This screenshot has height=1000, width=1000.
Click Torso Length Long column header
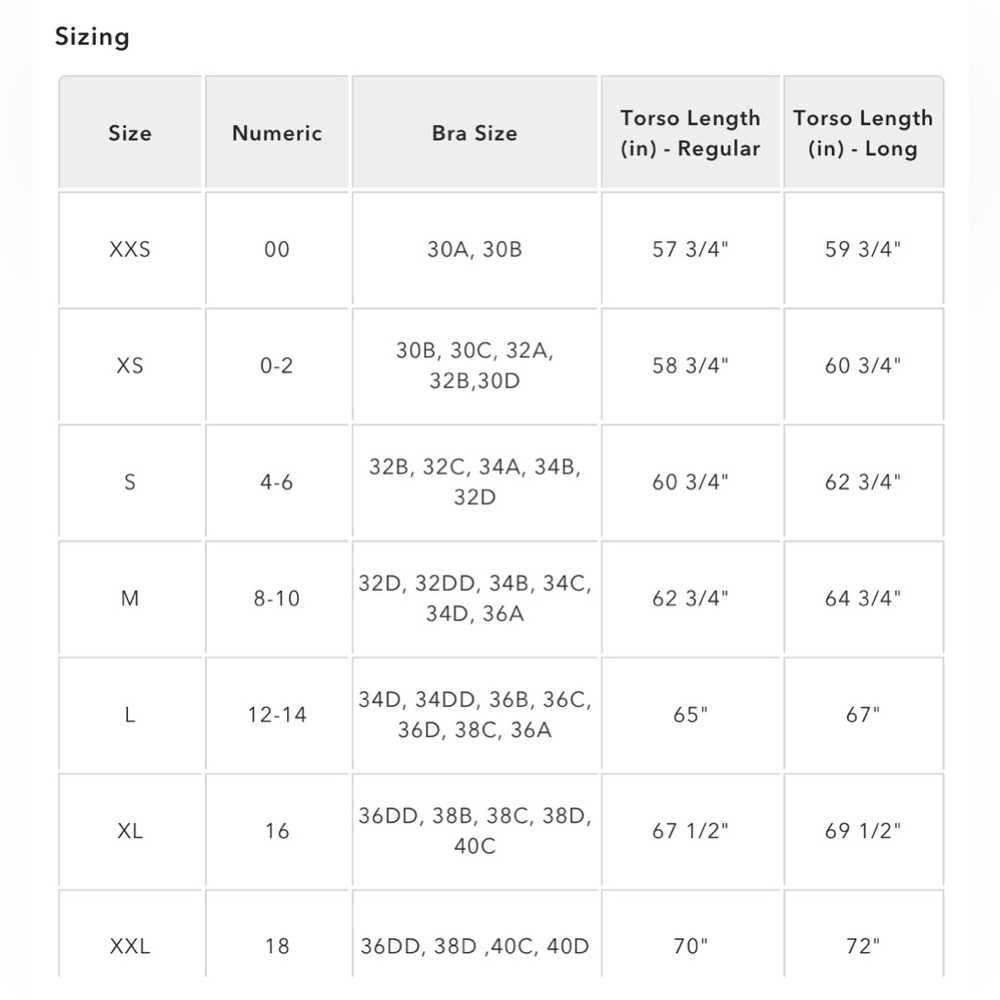[863, 133]
